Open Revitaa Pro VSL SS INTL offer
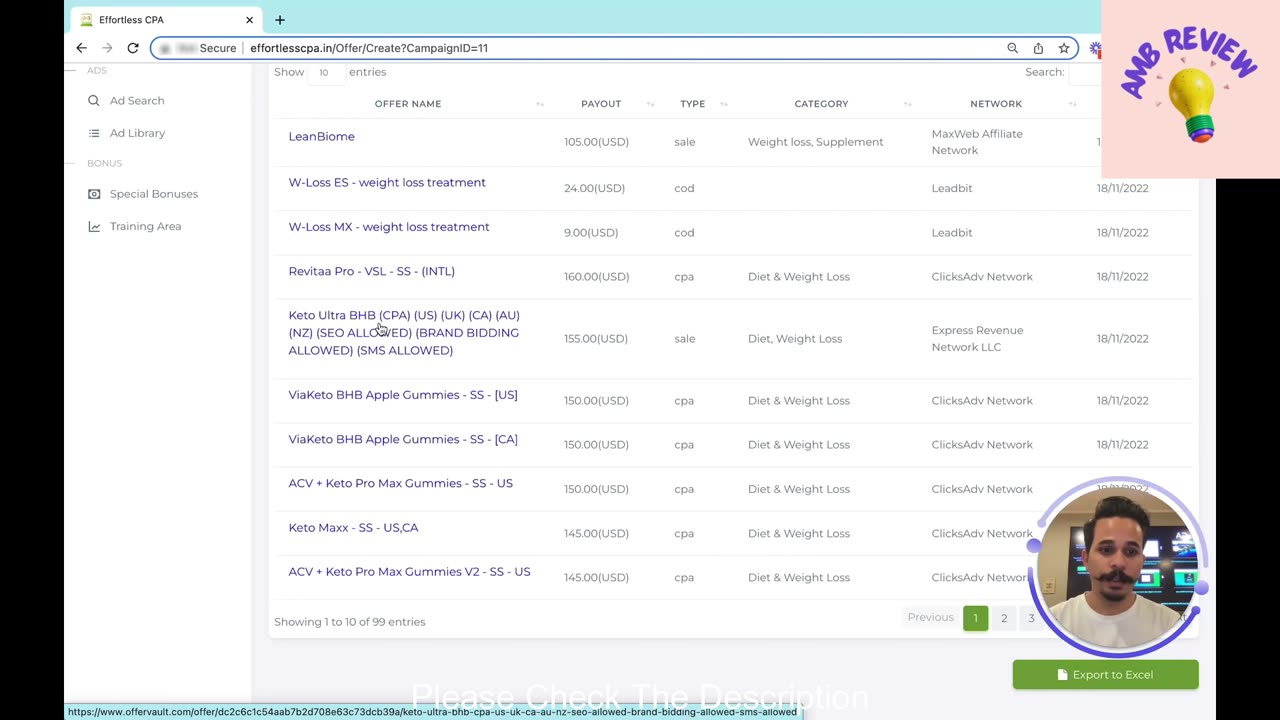This screenshot has height=720, width=1280. pyautogui.click(x=371, y=271)
